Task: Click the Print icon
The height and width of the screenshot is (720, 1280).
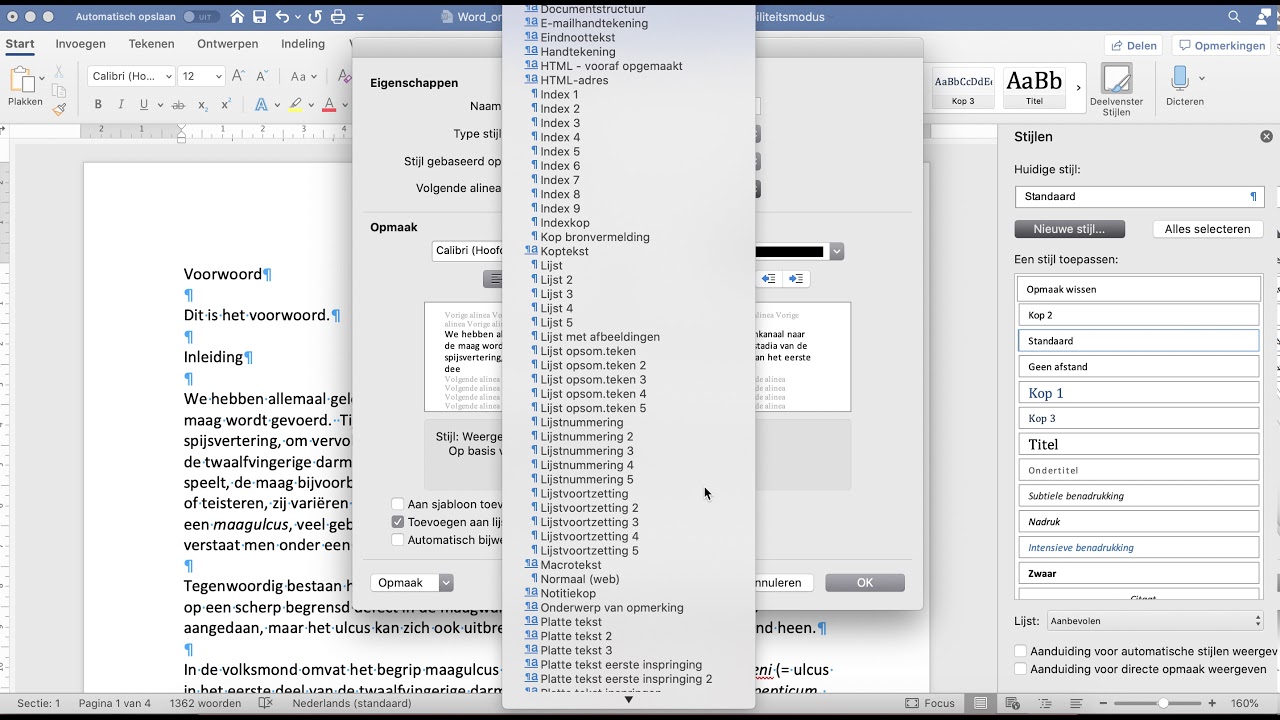Action: click(x=338, y=17)
